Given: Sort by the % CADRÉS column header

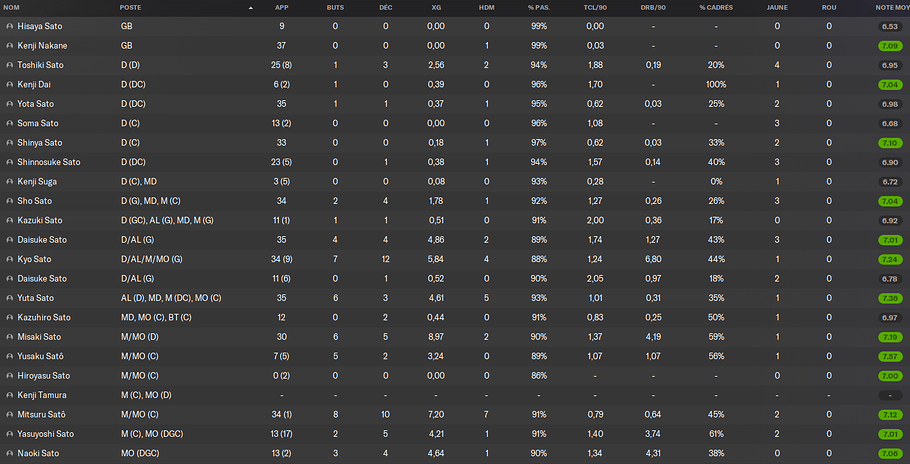Looking at the screenshot, I should 716,8.
